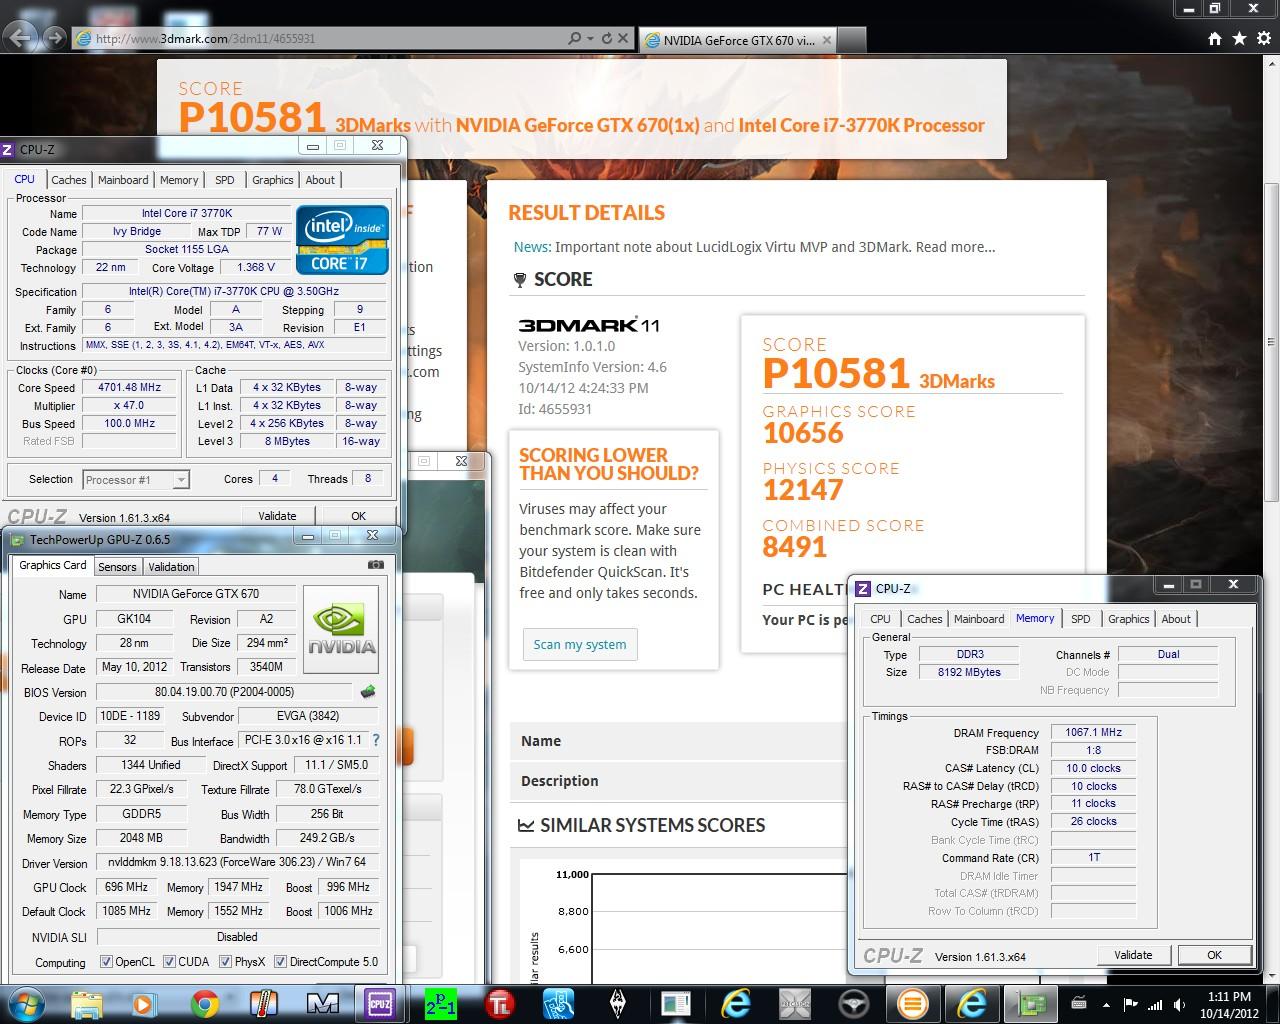The image size is (1280, 1024).
Task: Click the purple CPU-Z taskbar icon
Action: click(379, 1003)
